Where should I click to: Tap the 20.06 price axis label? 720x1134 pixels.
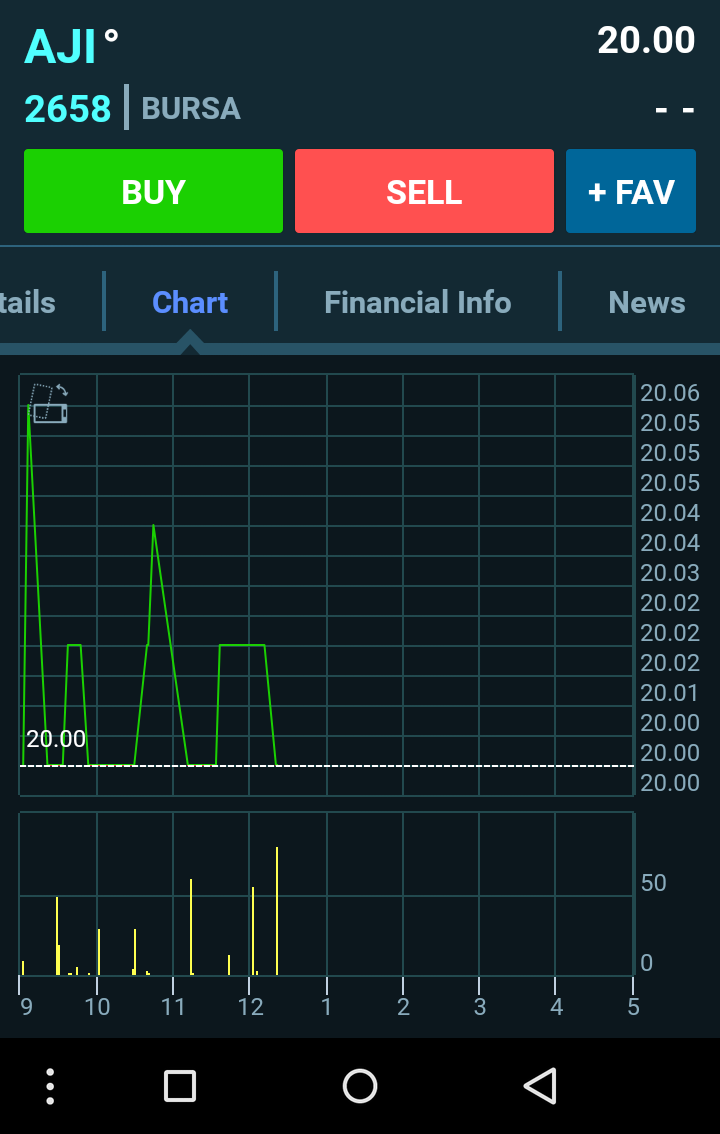pyautogui.click(x=670, y=393)
